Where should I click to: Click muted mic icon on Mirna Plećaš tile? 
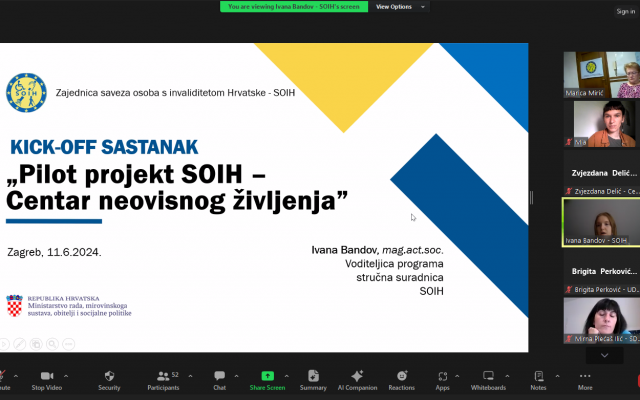[x=569, y=339]
